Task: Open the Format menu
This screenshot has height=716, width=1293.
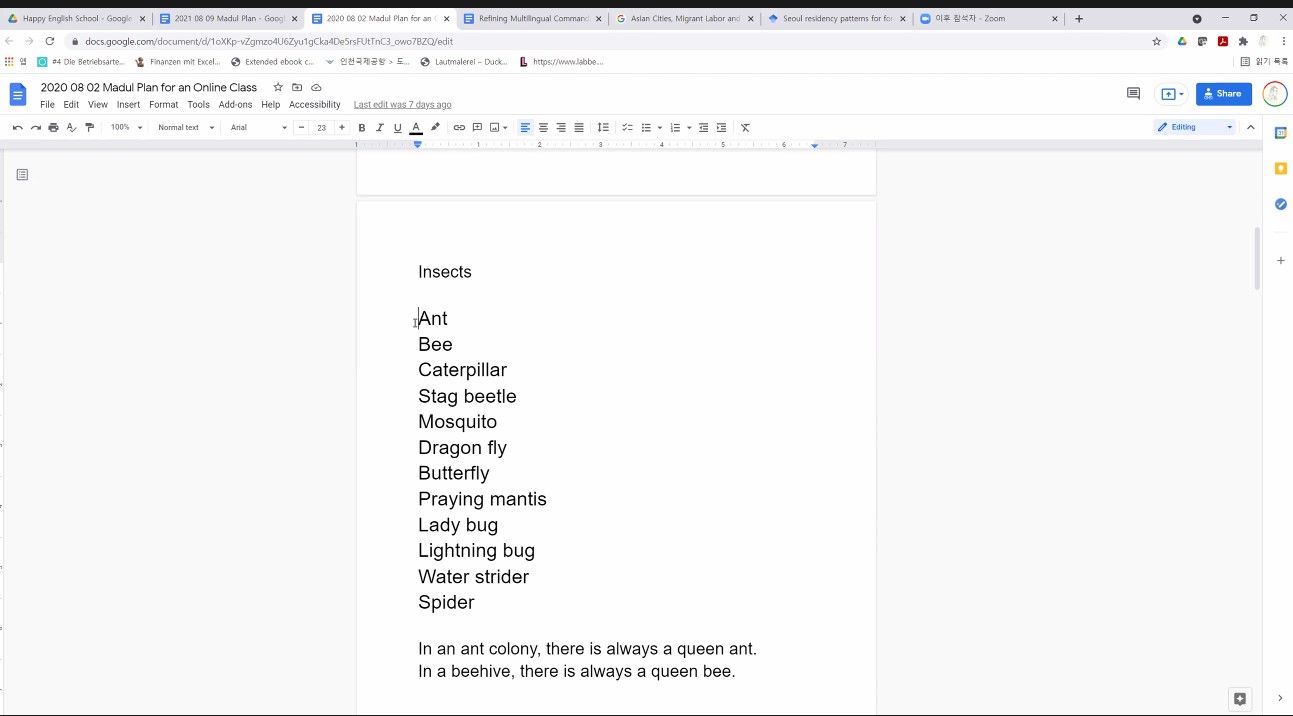Action: (163, 105)
